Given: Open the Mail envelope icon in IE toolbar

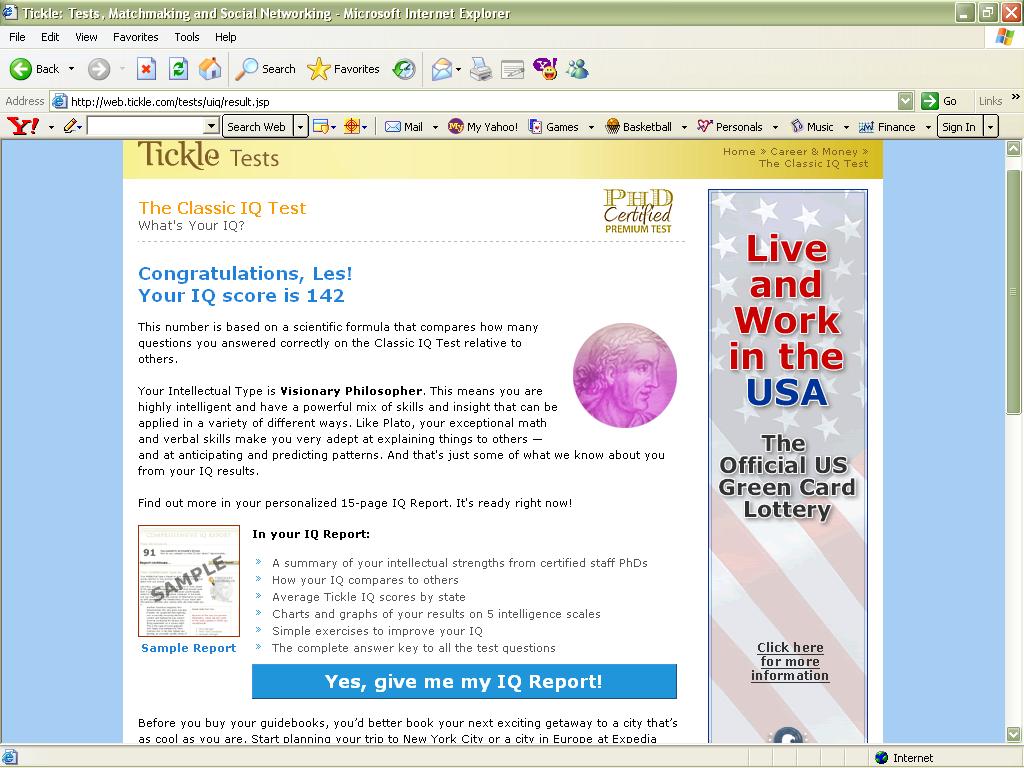Looking at the screenshot, I should (441, 69).
